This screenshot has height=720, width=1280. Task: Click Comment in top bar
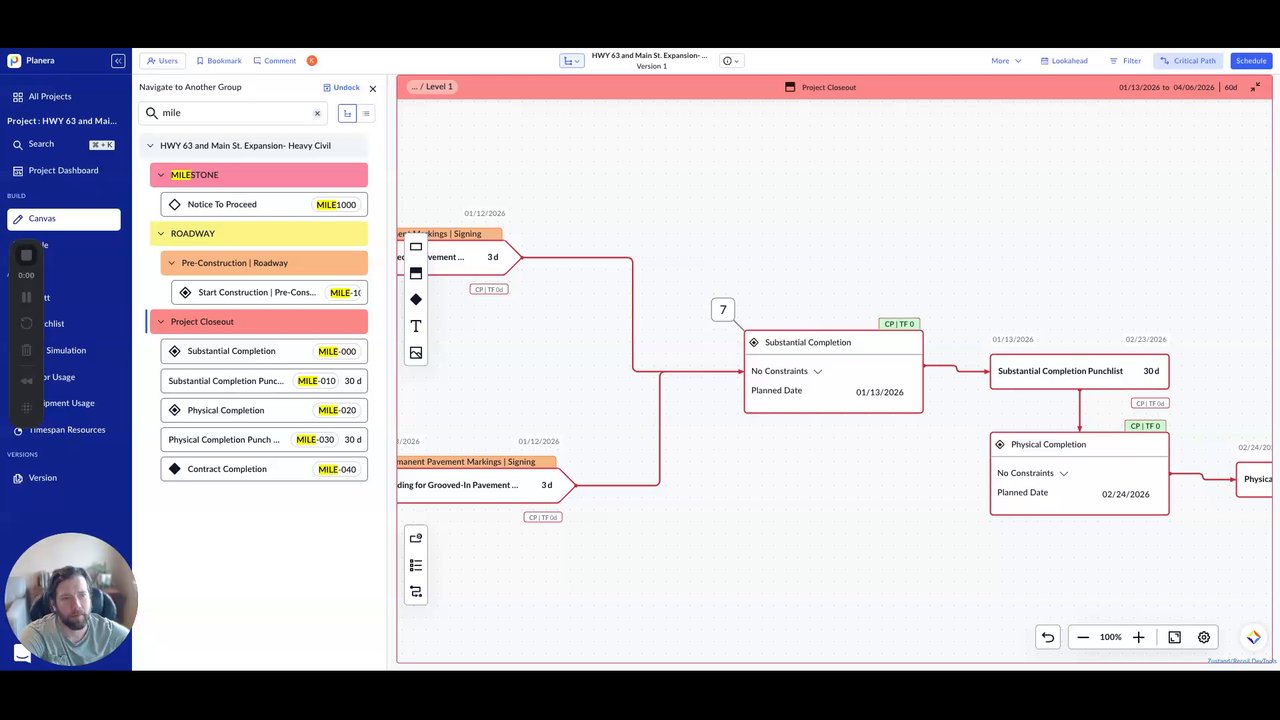pyautogui.click(x=275, y=61)
